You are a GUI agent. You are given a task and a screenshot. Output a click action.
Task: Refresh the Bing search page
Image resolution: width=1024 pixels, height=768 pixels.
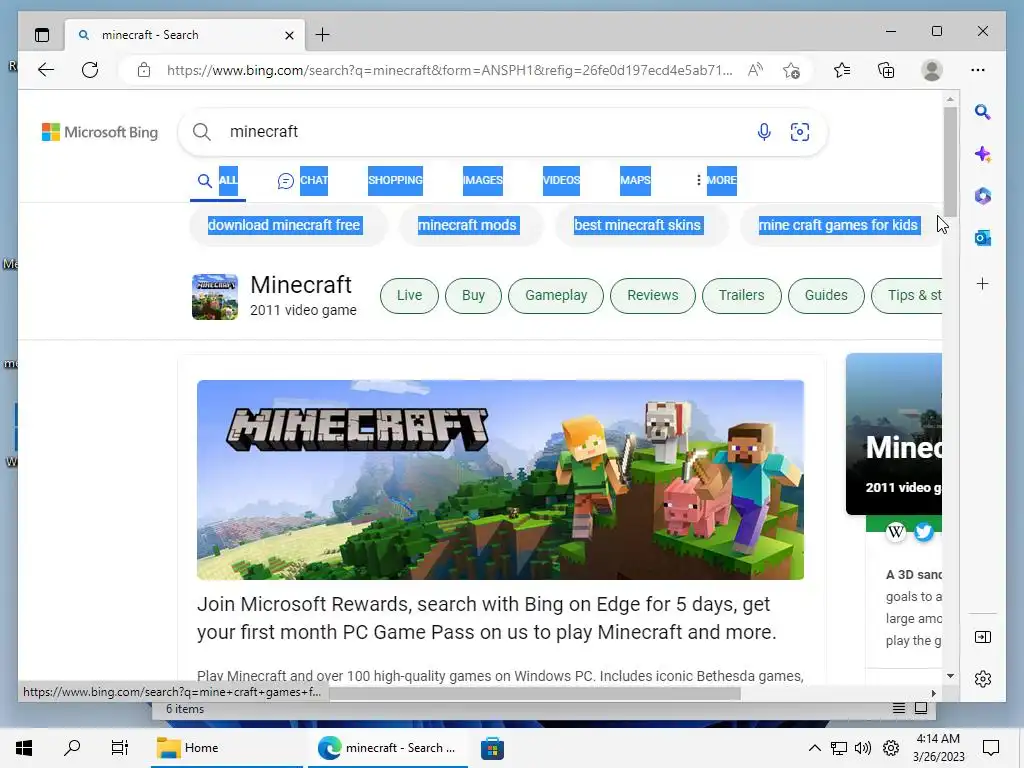click(90, 70)
